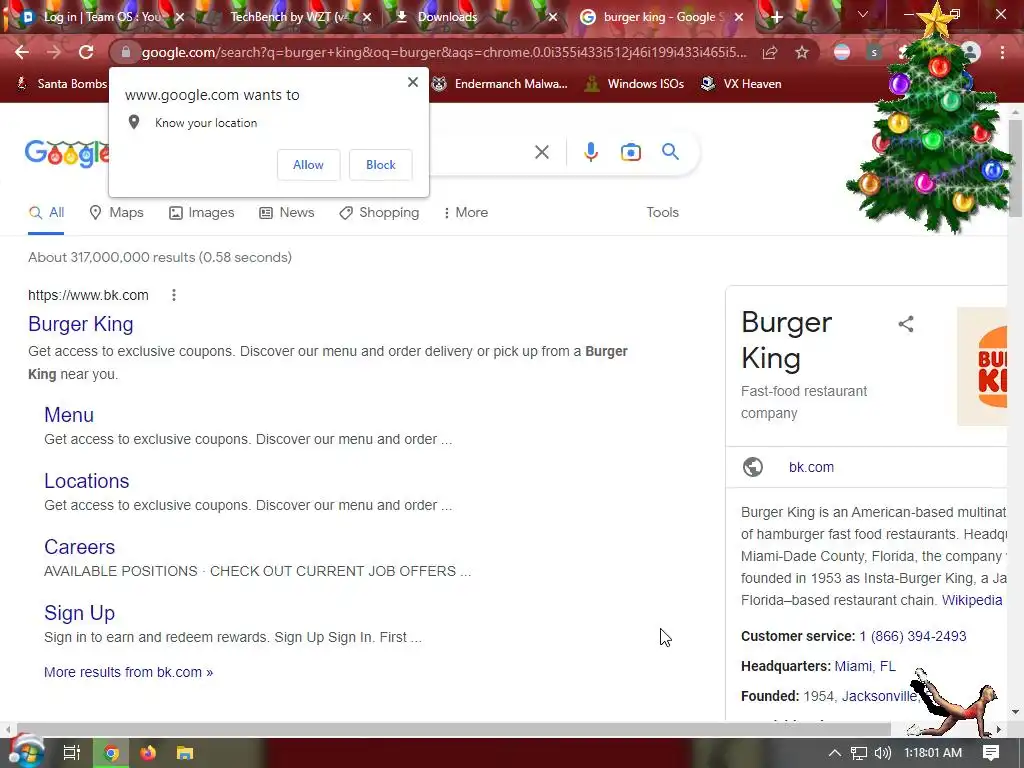
Task: Open the Sign Up sitelink
Action: point(79,613)
